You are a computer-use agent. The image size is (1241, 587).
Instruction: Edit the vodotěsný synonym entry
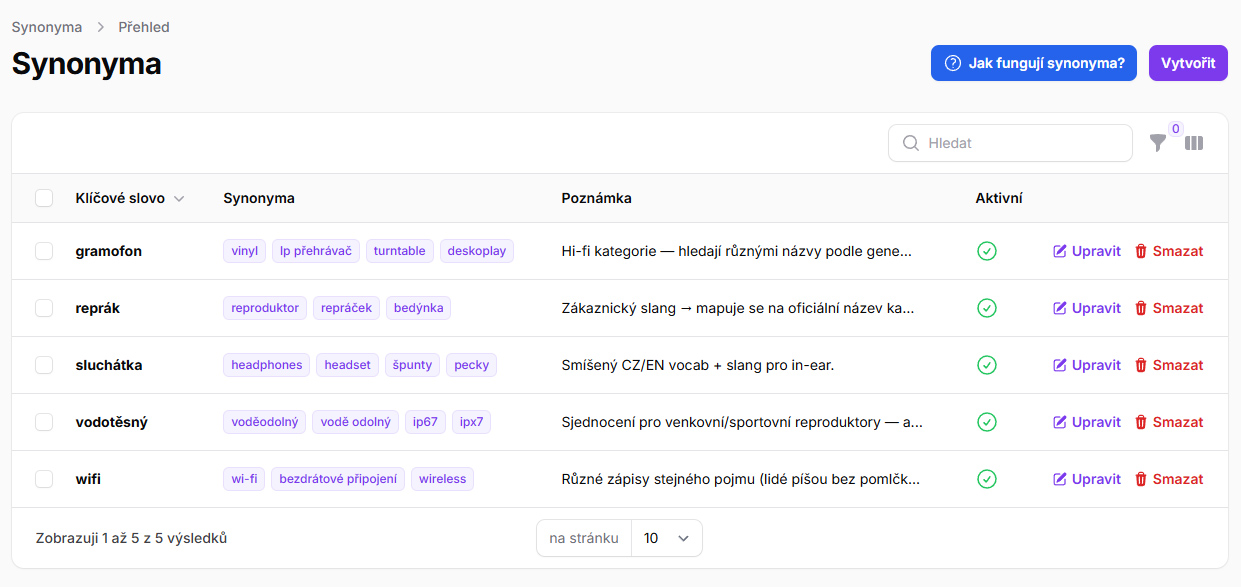1087,422
